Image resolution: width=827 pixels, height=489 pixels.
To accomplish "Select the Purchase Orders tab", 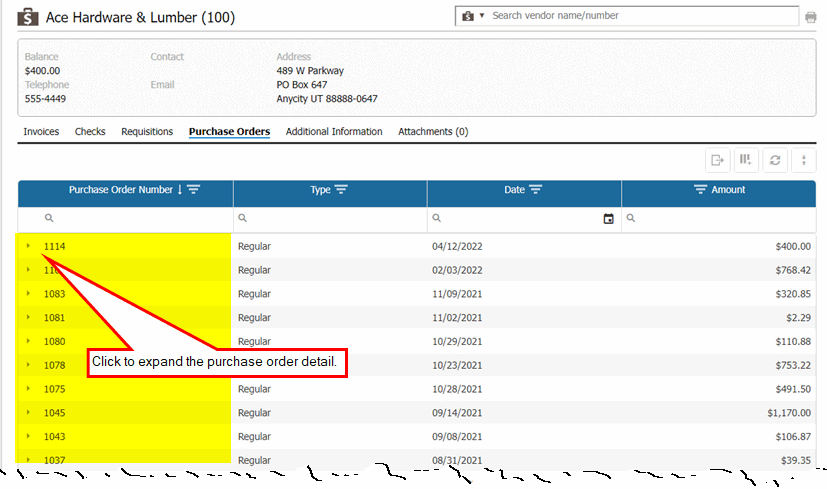I will coord(229,131).
